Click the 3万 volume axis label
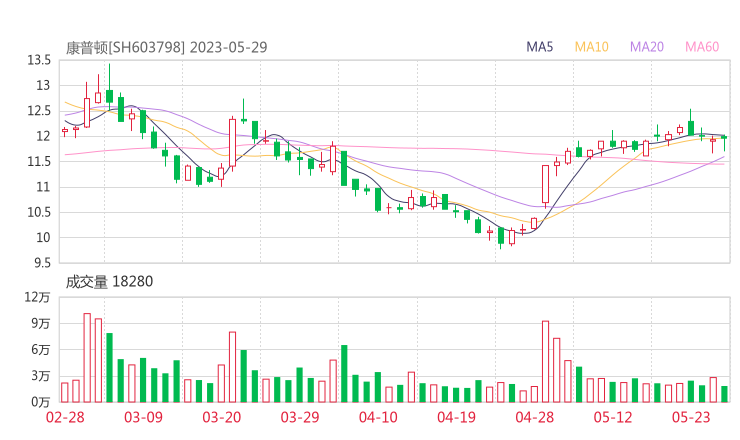Viewport: 740px width, 440px height. click(x=41, y=376)
